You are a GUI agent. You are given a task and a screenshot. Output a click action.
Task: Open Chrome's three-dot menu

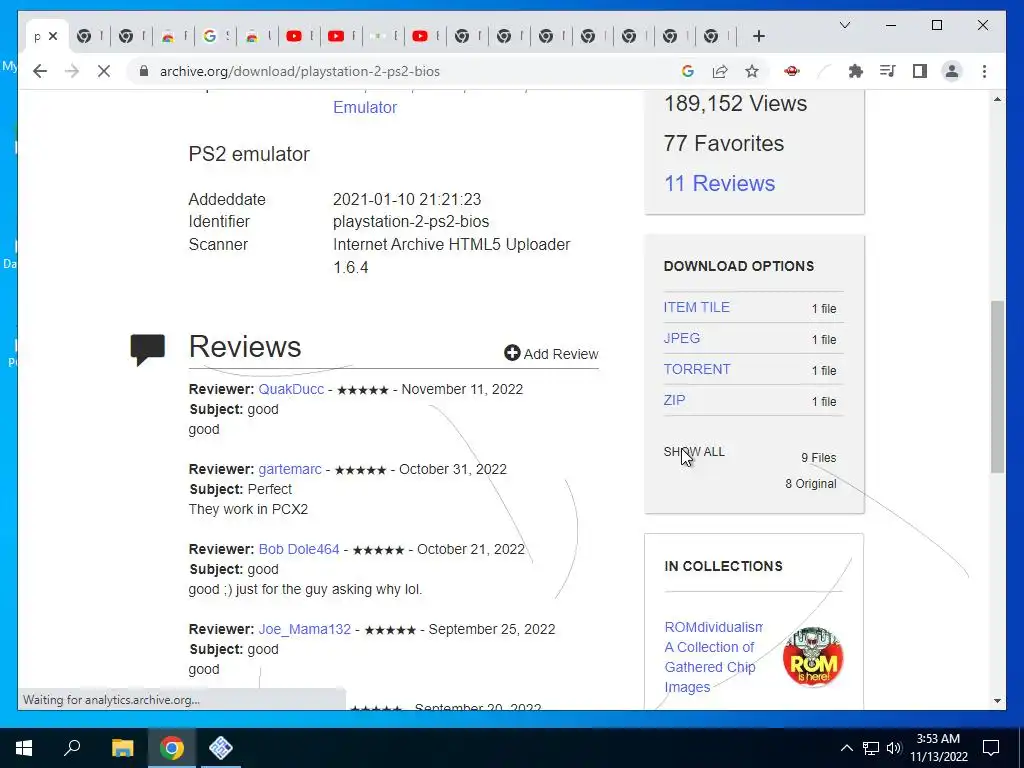984,71
